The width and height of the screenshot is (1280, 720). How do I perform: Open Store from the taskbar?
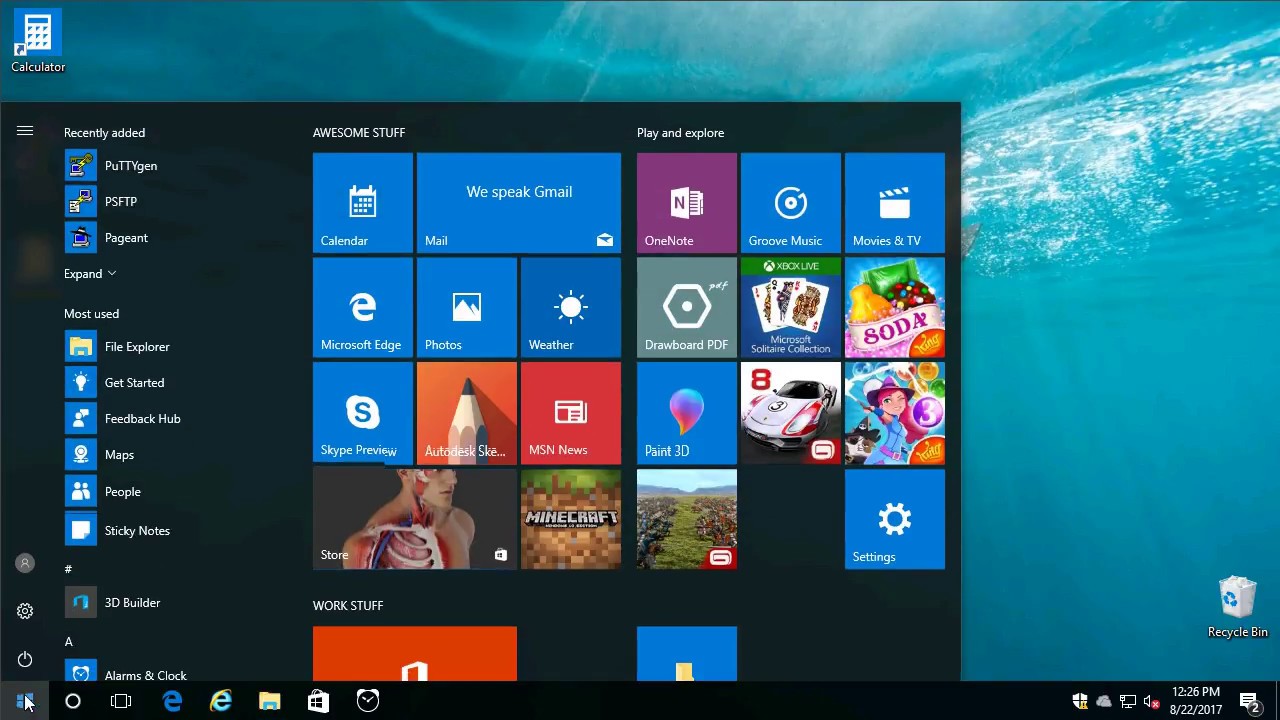coord(318,701)
